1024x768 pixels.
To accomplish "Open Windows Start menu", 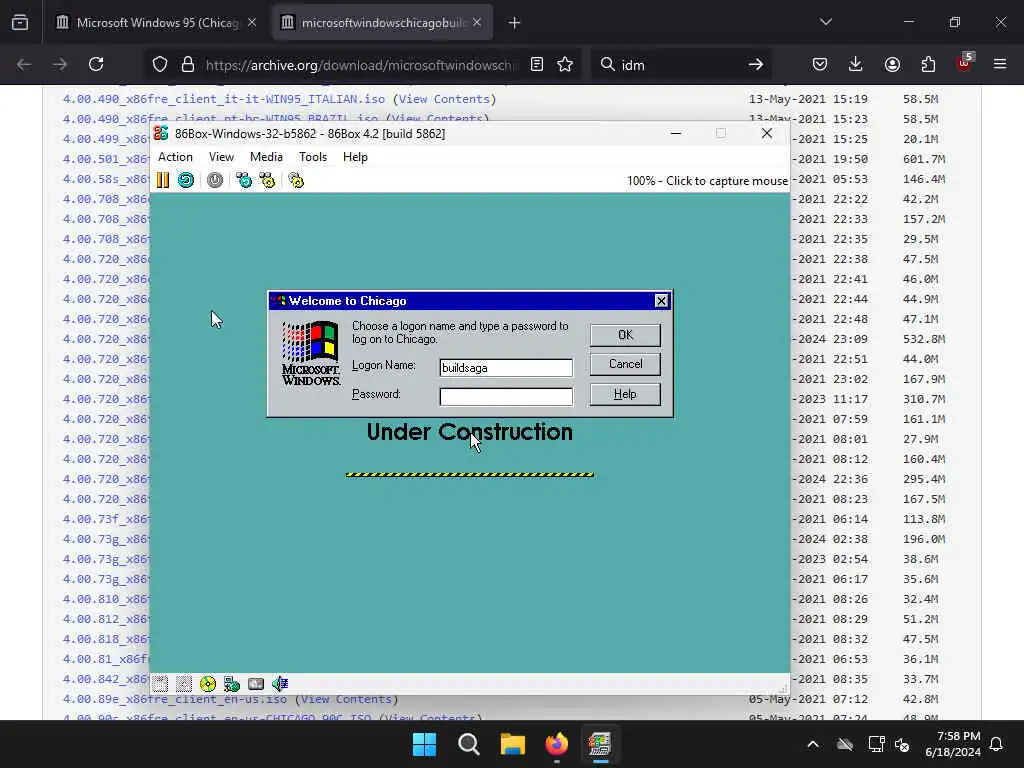I will (424, 744).
